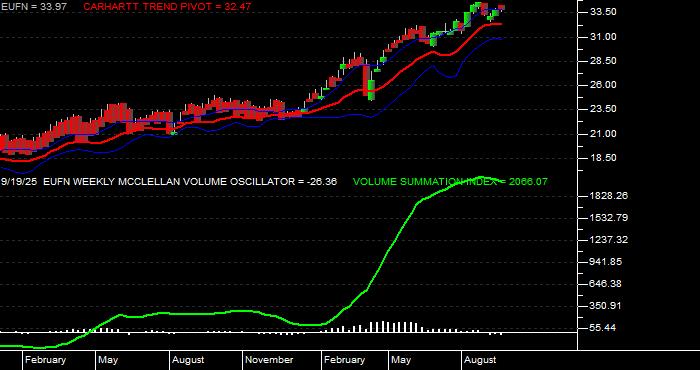This screenshot has width=700, height=370.
Task: Click the 1532.79 summation axis value
Action: (609, 218)
